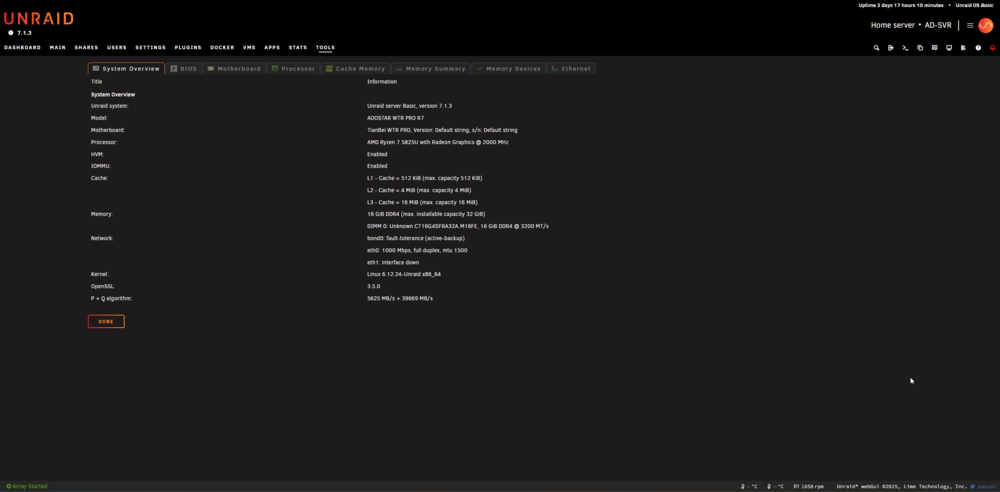This screenshot has width=1000, height=492.
Task: Open the hamburger menu near AD-SVR
Action: 970,26
